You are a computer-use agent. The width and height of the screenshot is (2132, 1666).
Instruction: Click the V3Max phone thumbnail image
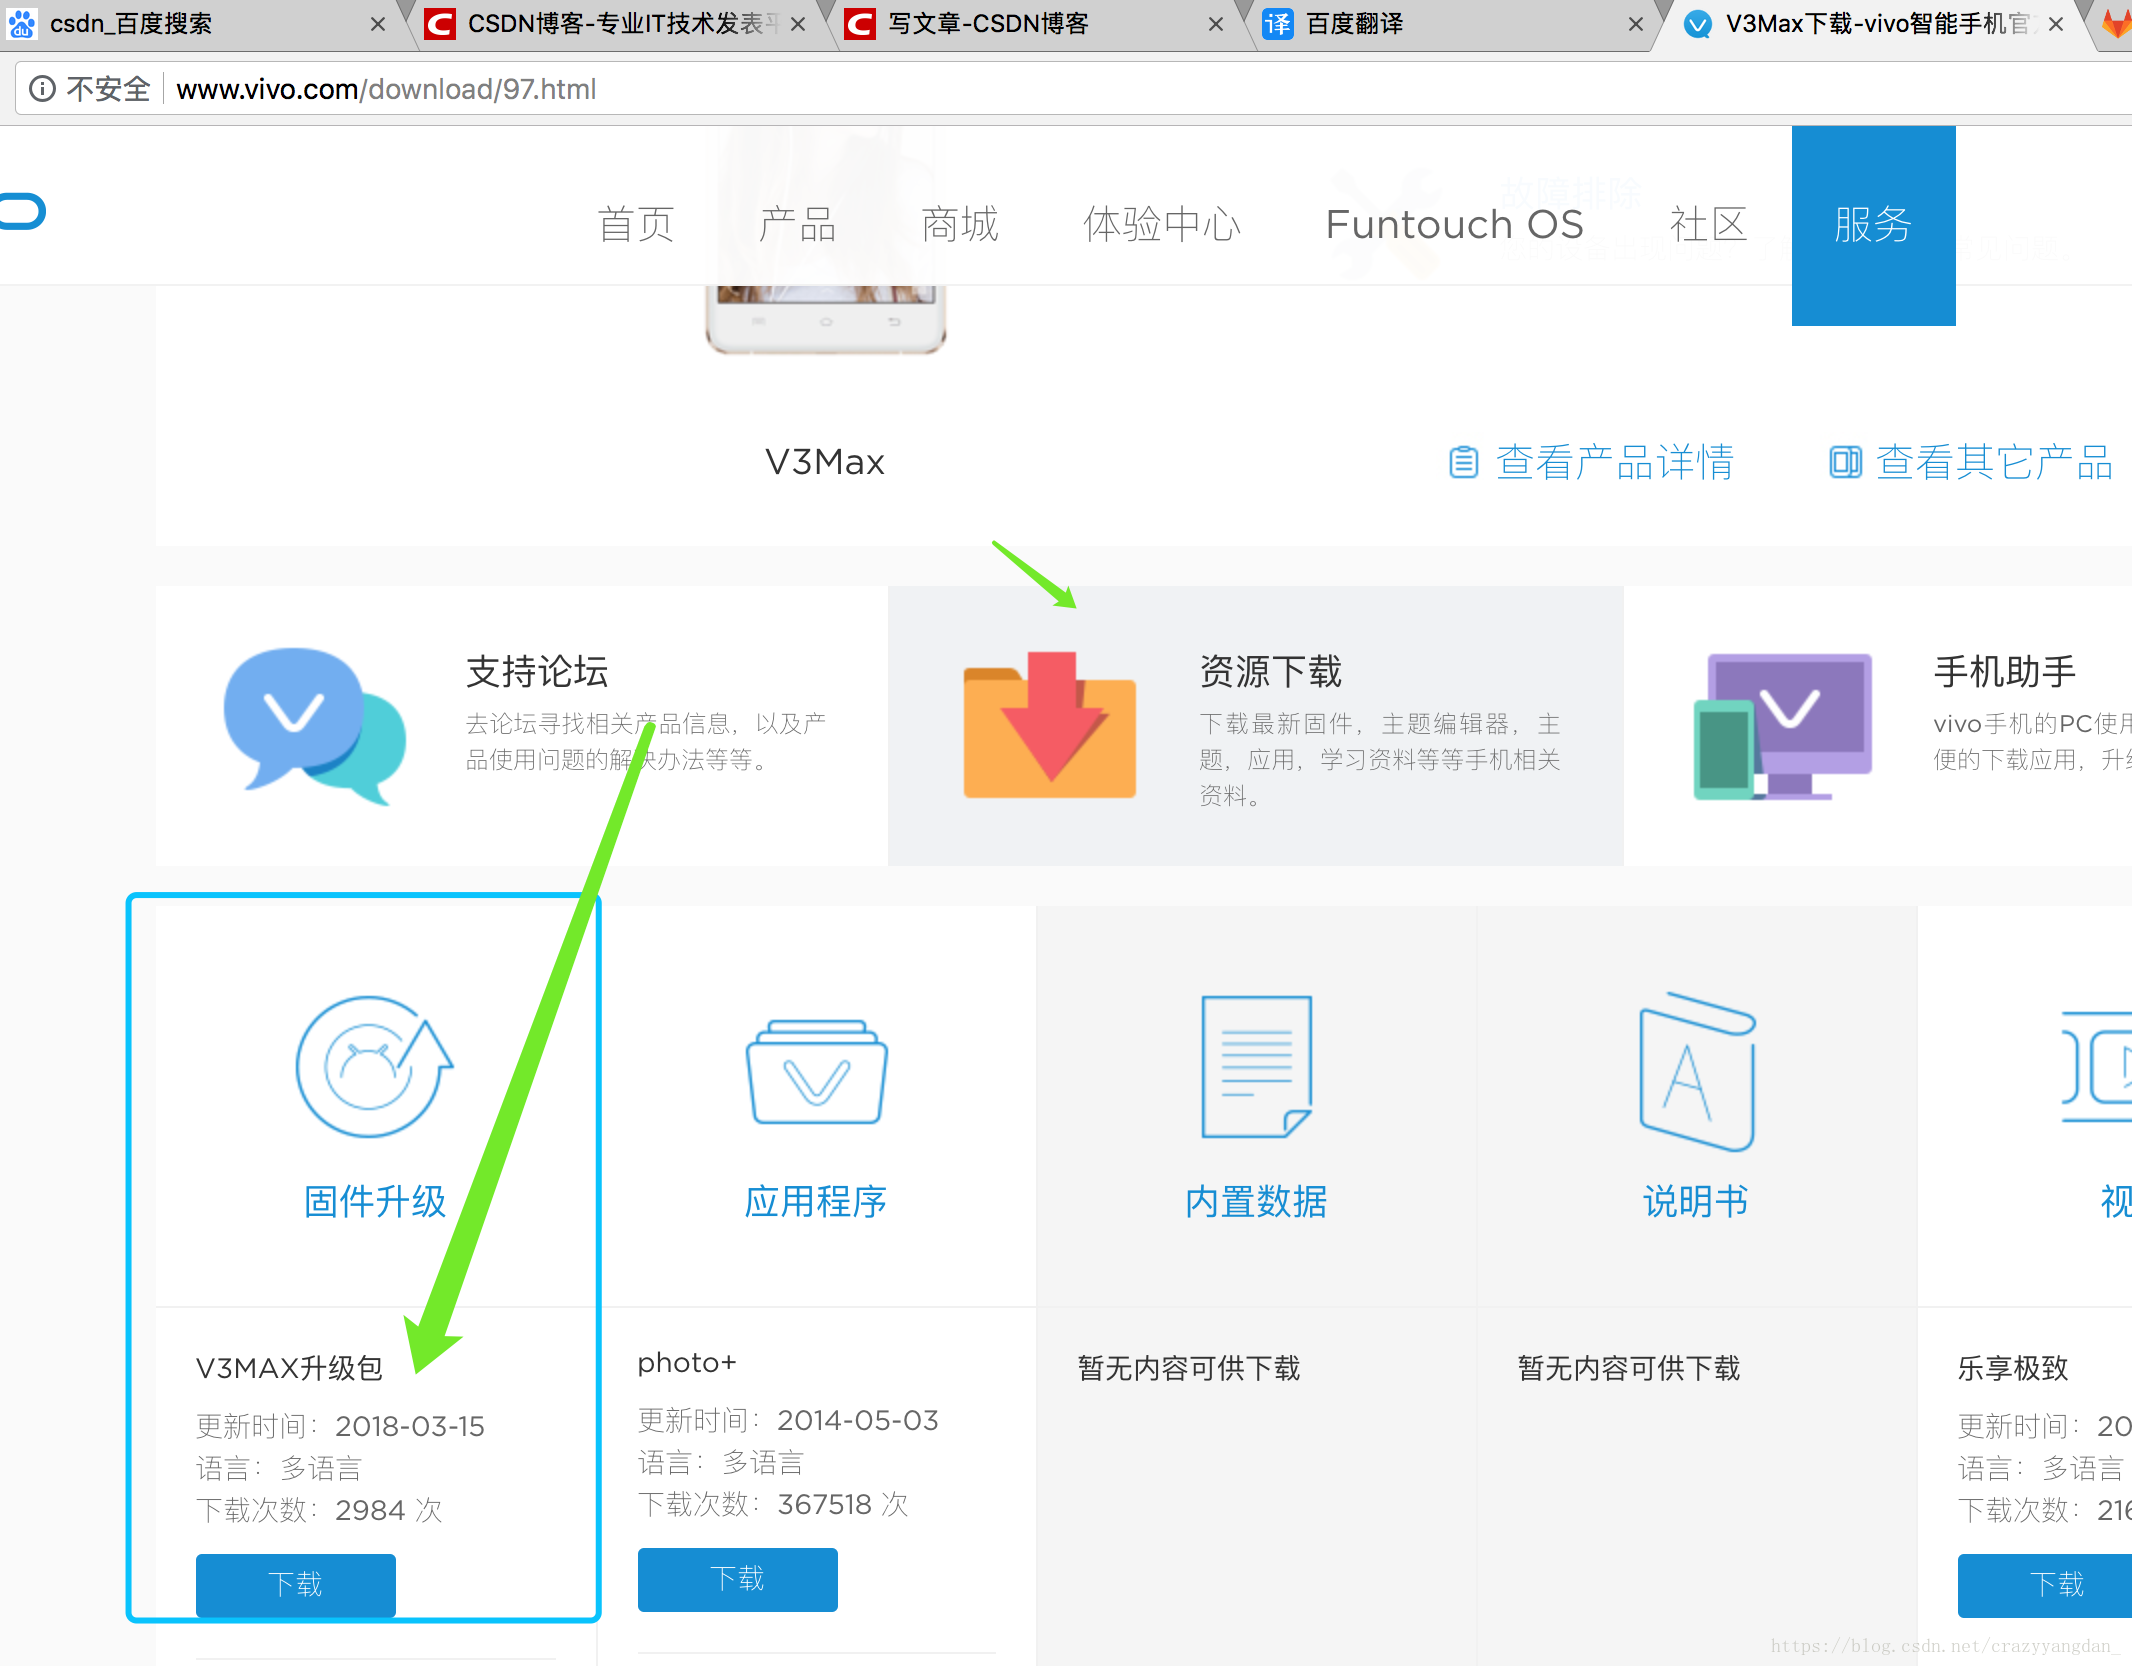pos(826,318)
